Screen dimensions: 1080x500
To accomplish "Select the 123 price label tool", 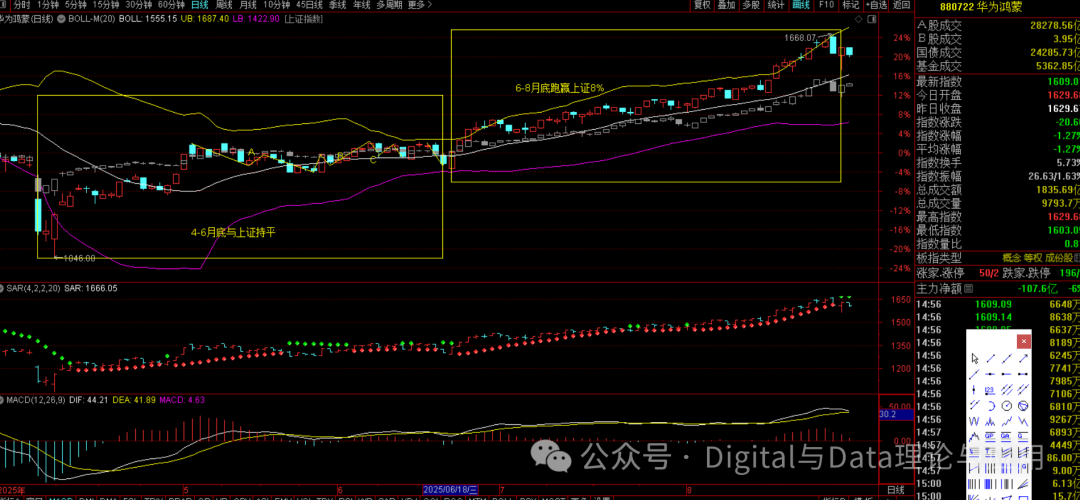I will pos(990,390).
